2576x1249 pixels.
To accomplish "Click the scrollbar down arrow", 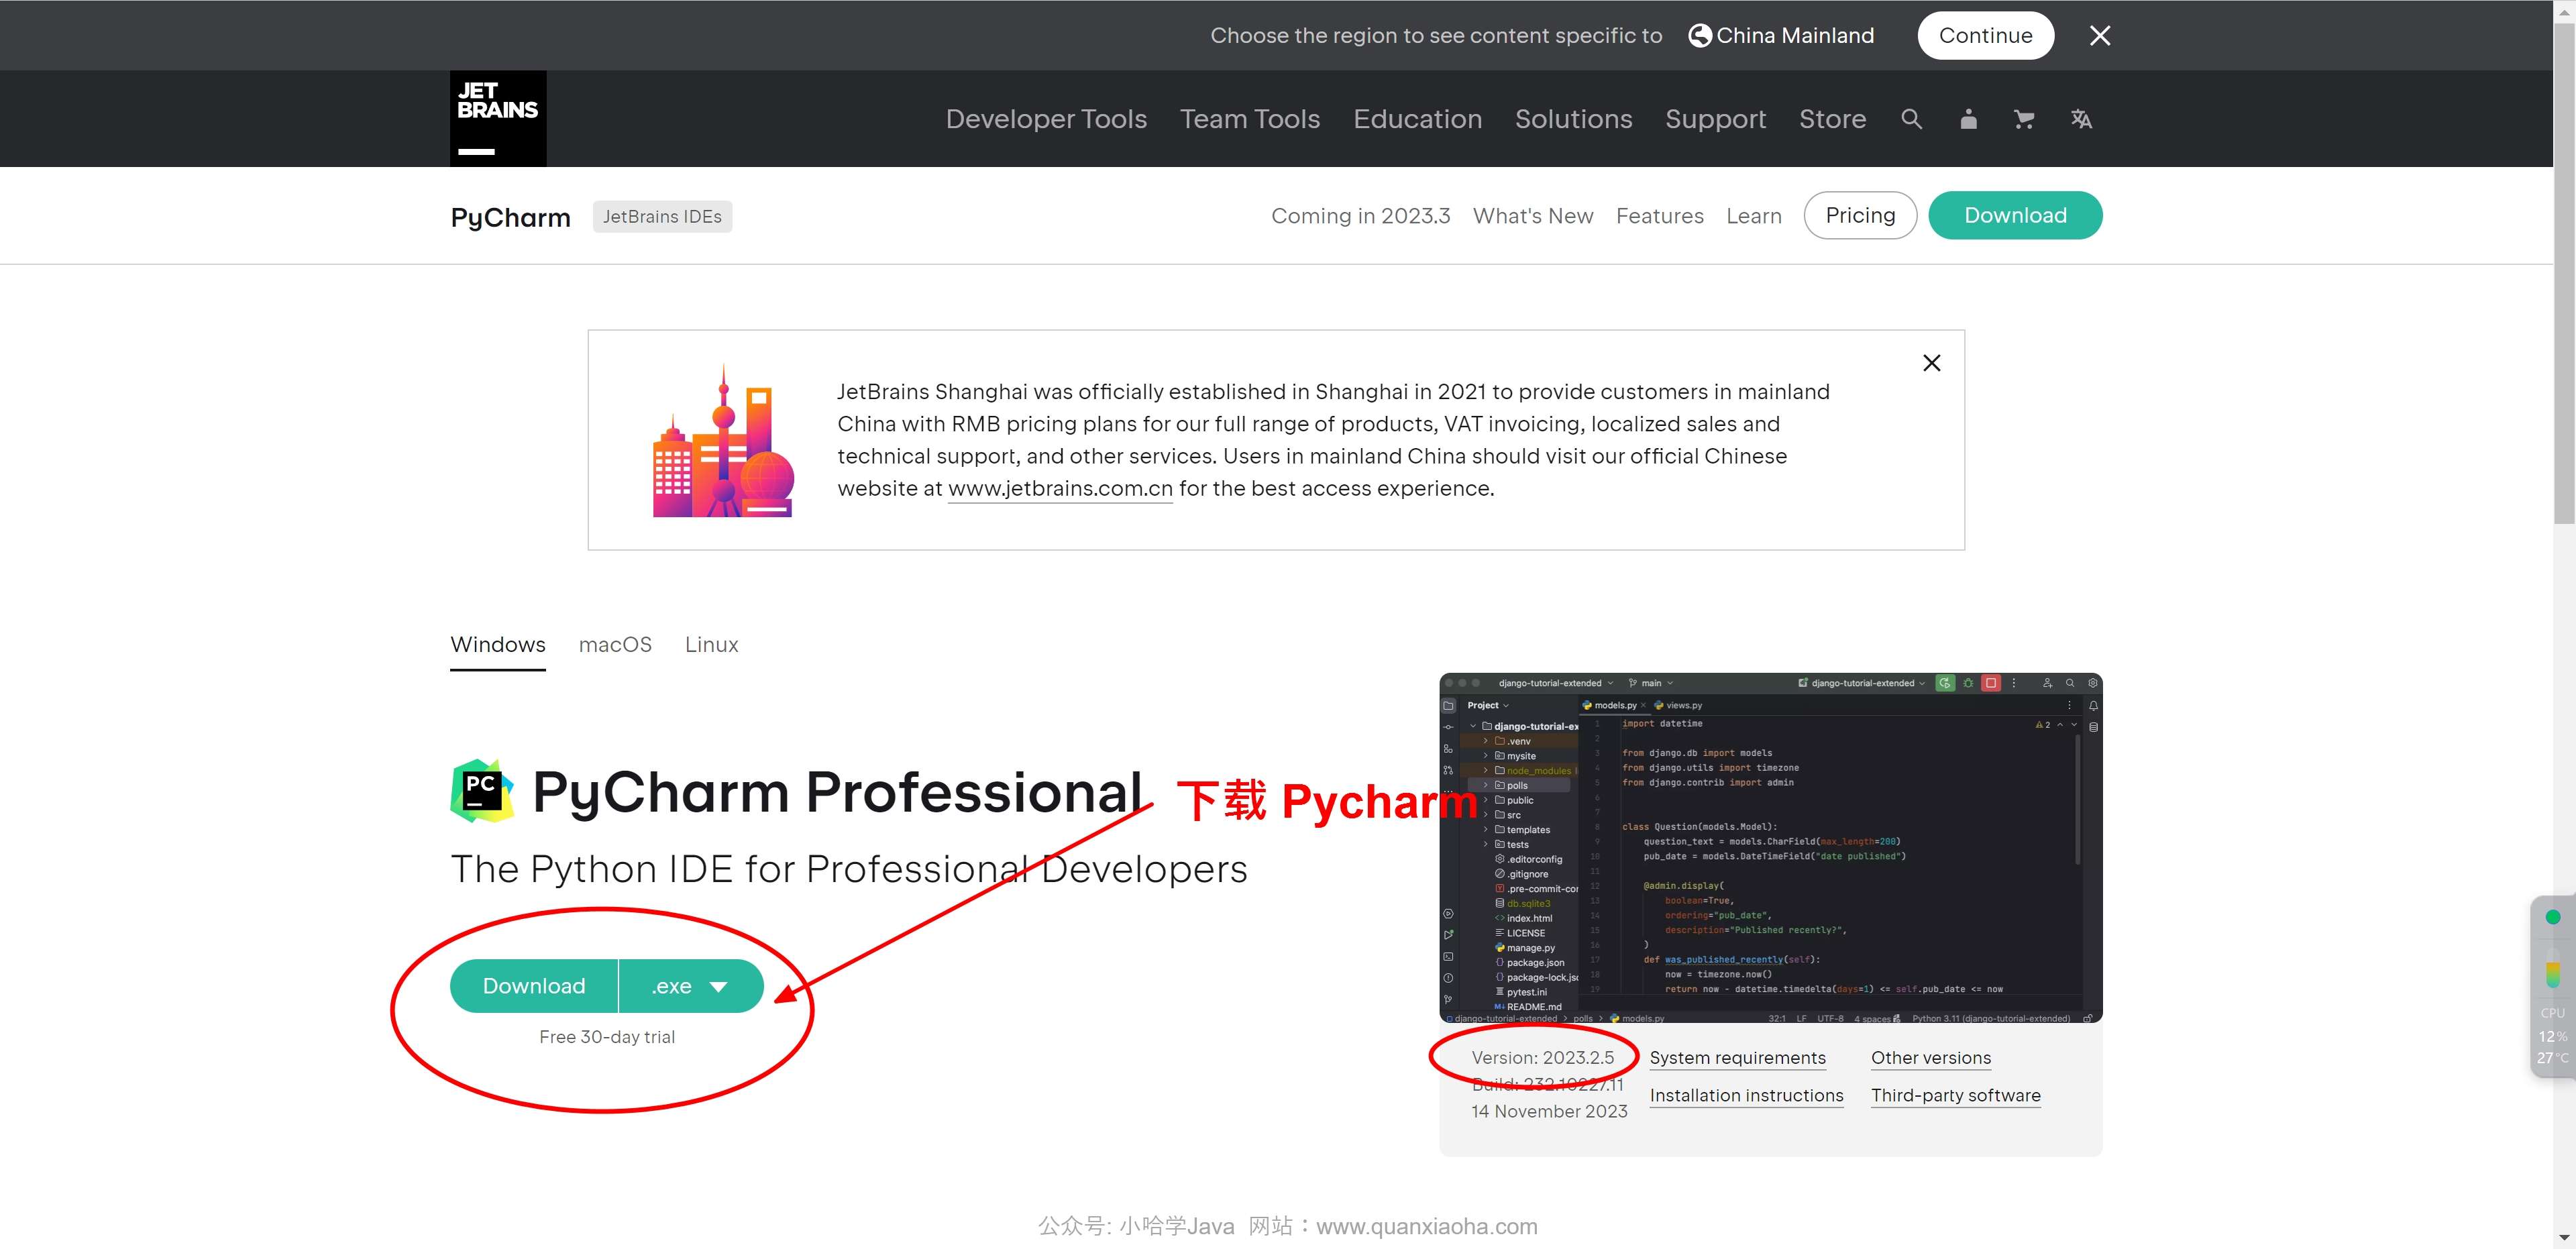I will coord(2564,1238).
